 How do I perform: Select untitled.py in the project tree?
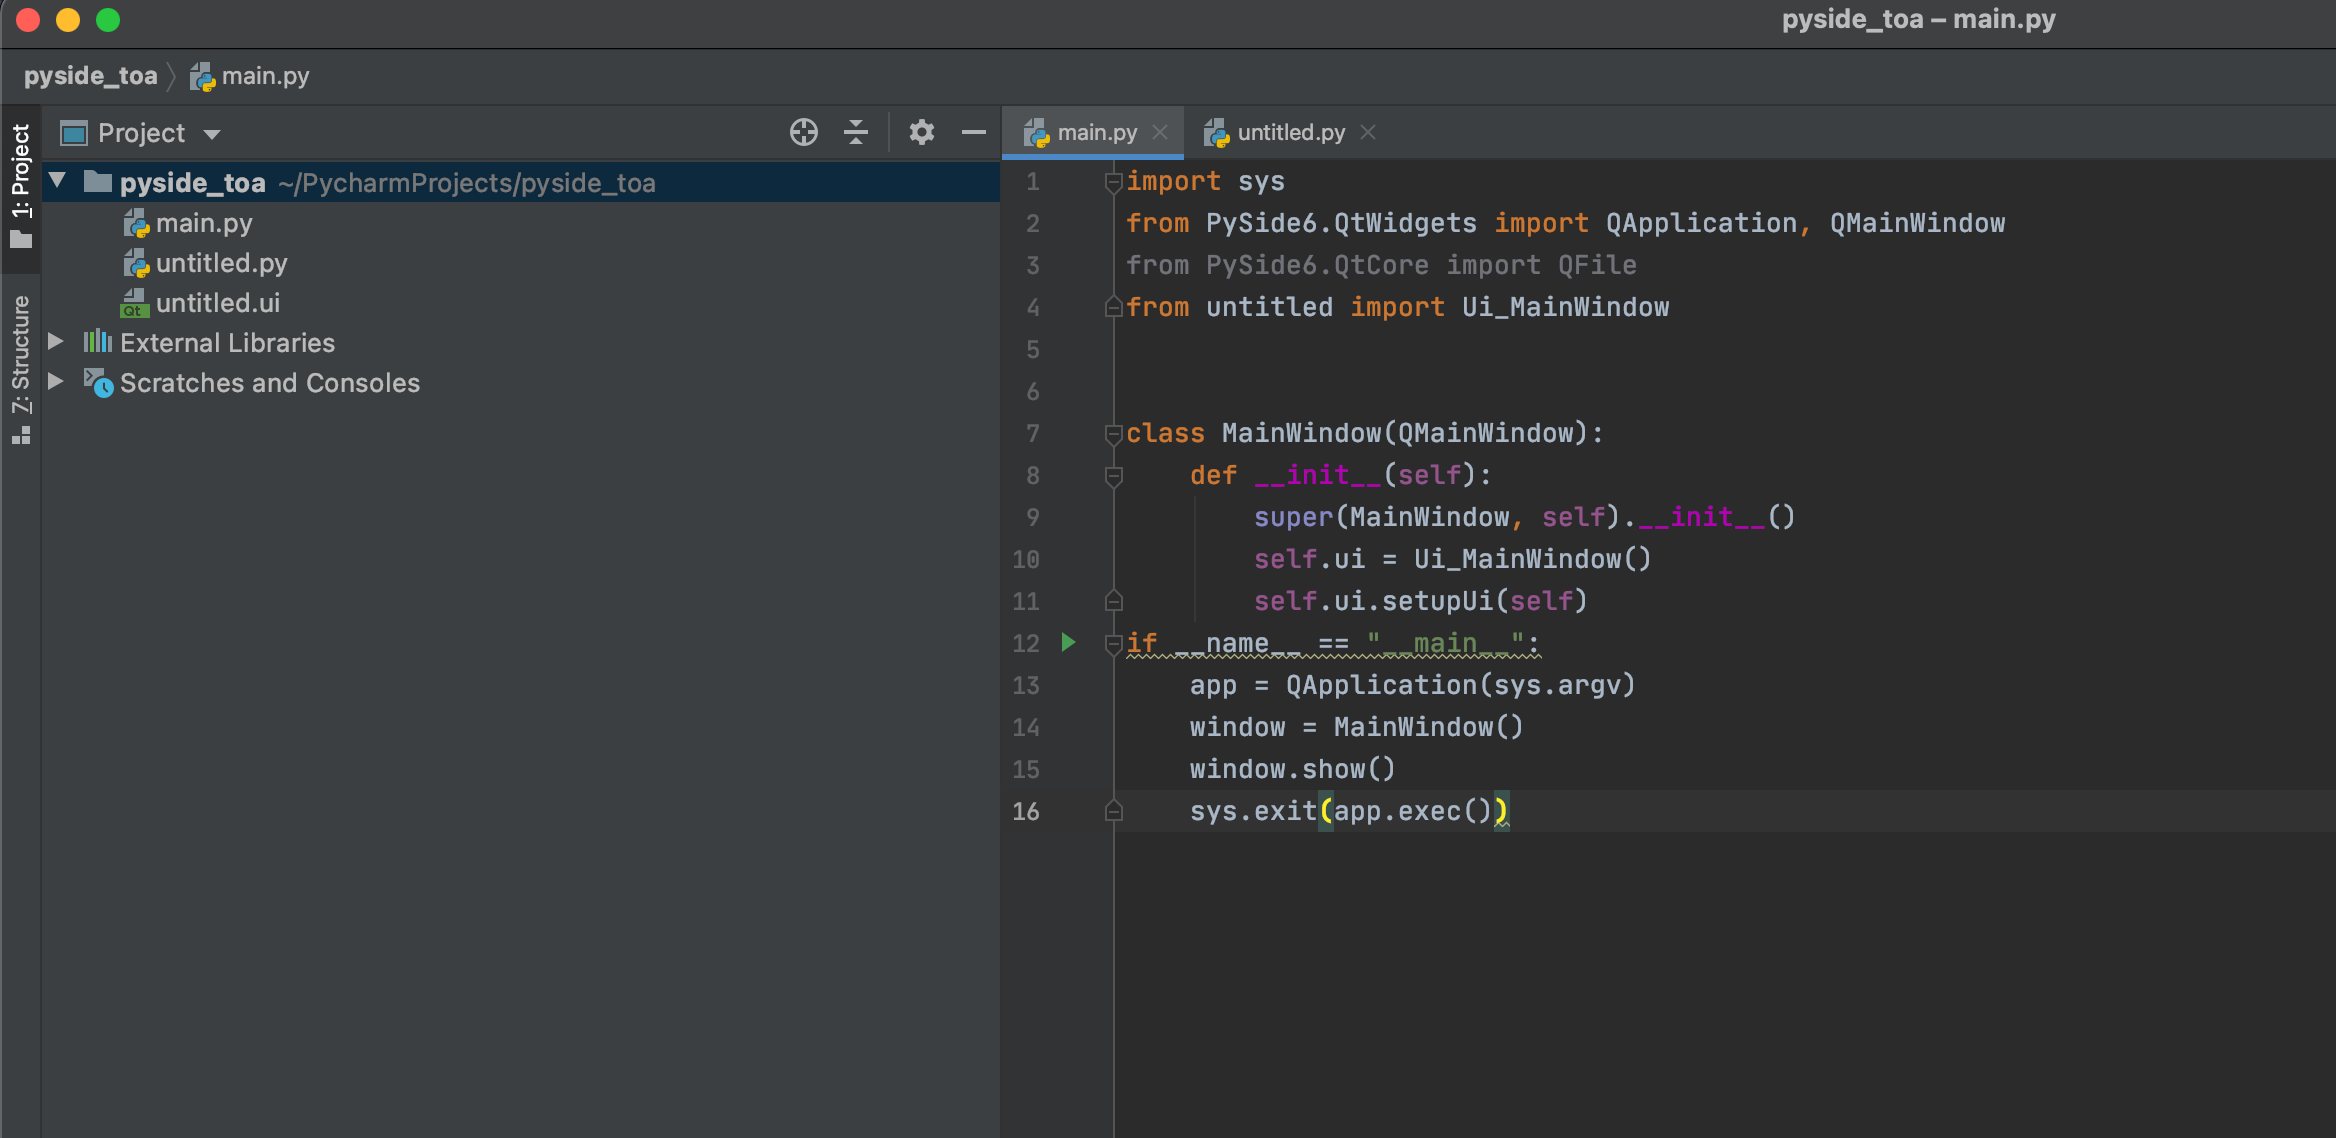[x=221, y=263]
